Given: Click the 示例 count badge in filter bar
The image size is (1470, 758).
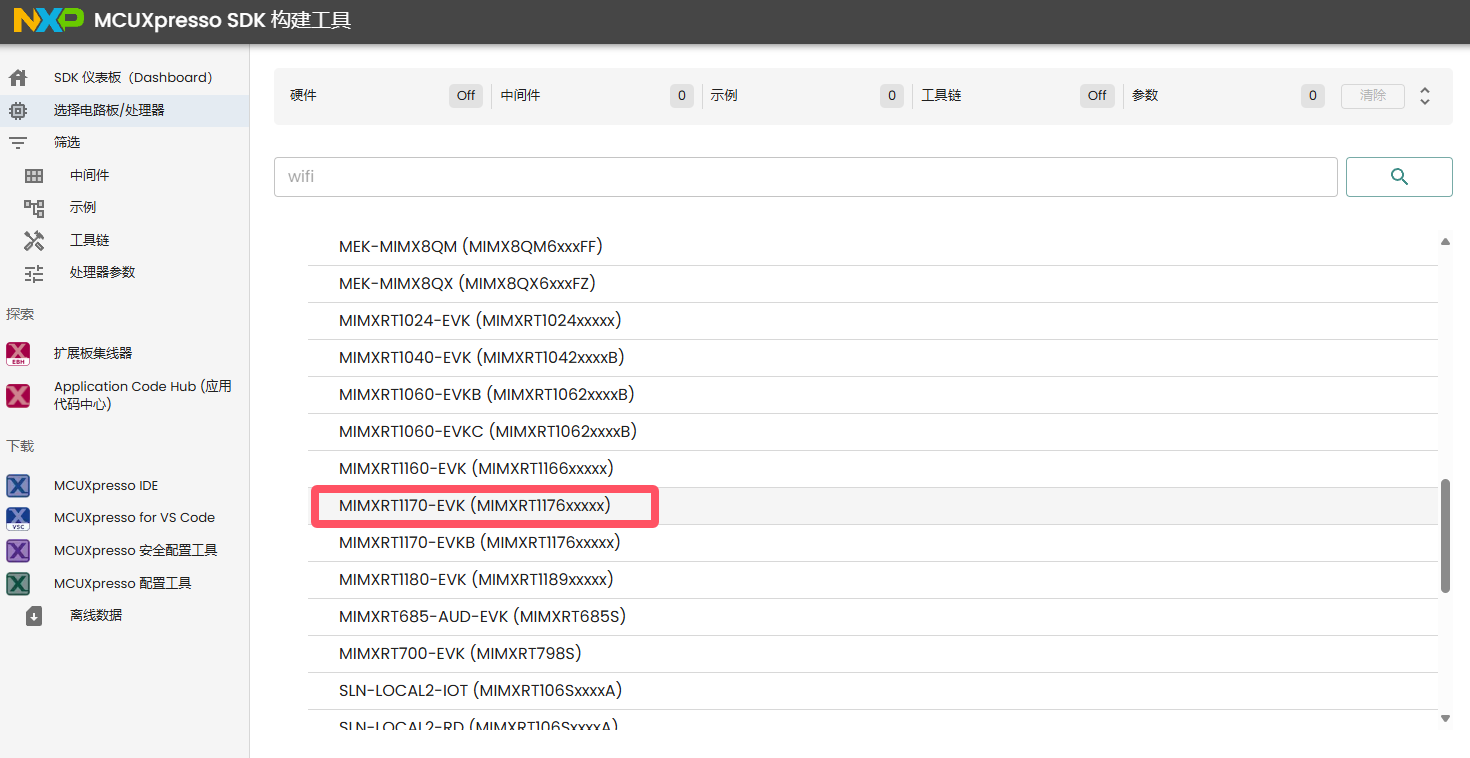Looking at the screenshot, I should tap(892, 96).
